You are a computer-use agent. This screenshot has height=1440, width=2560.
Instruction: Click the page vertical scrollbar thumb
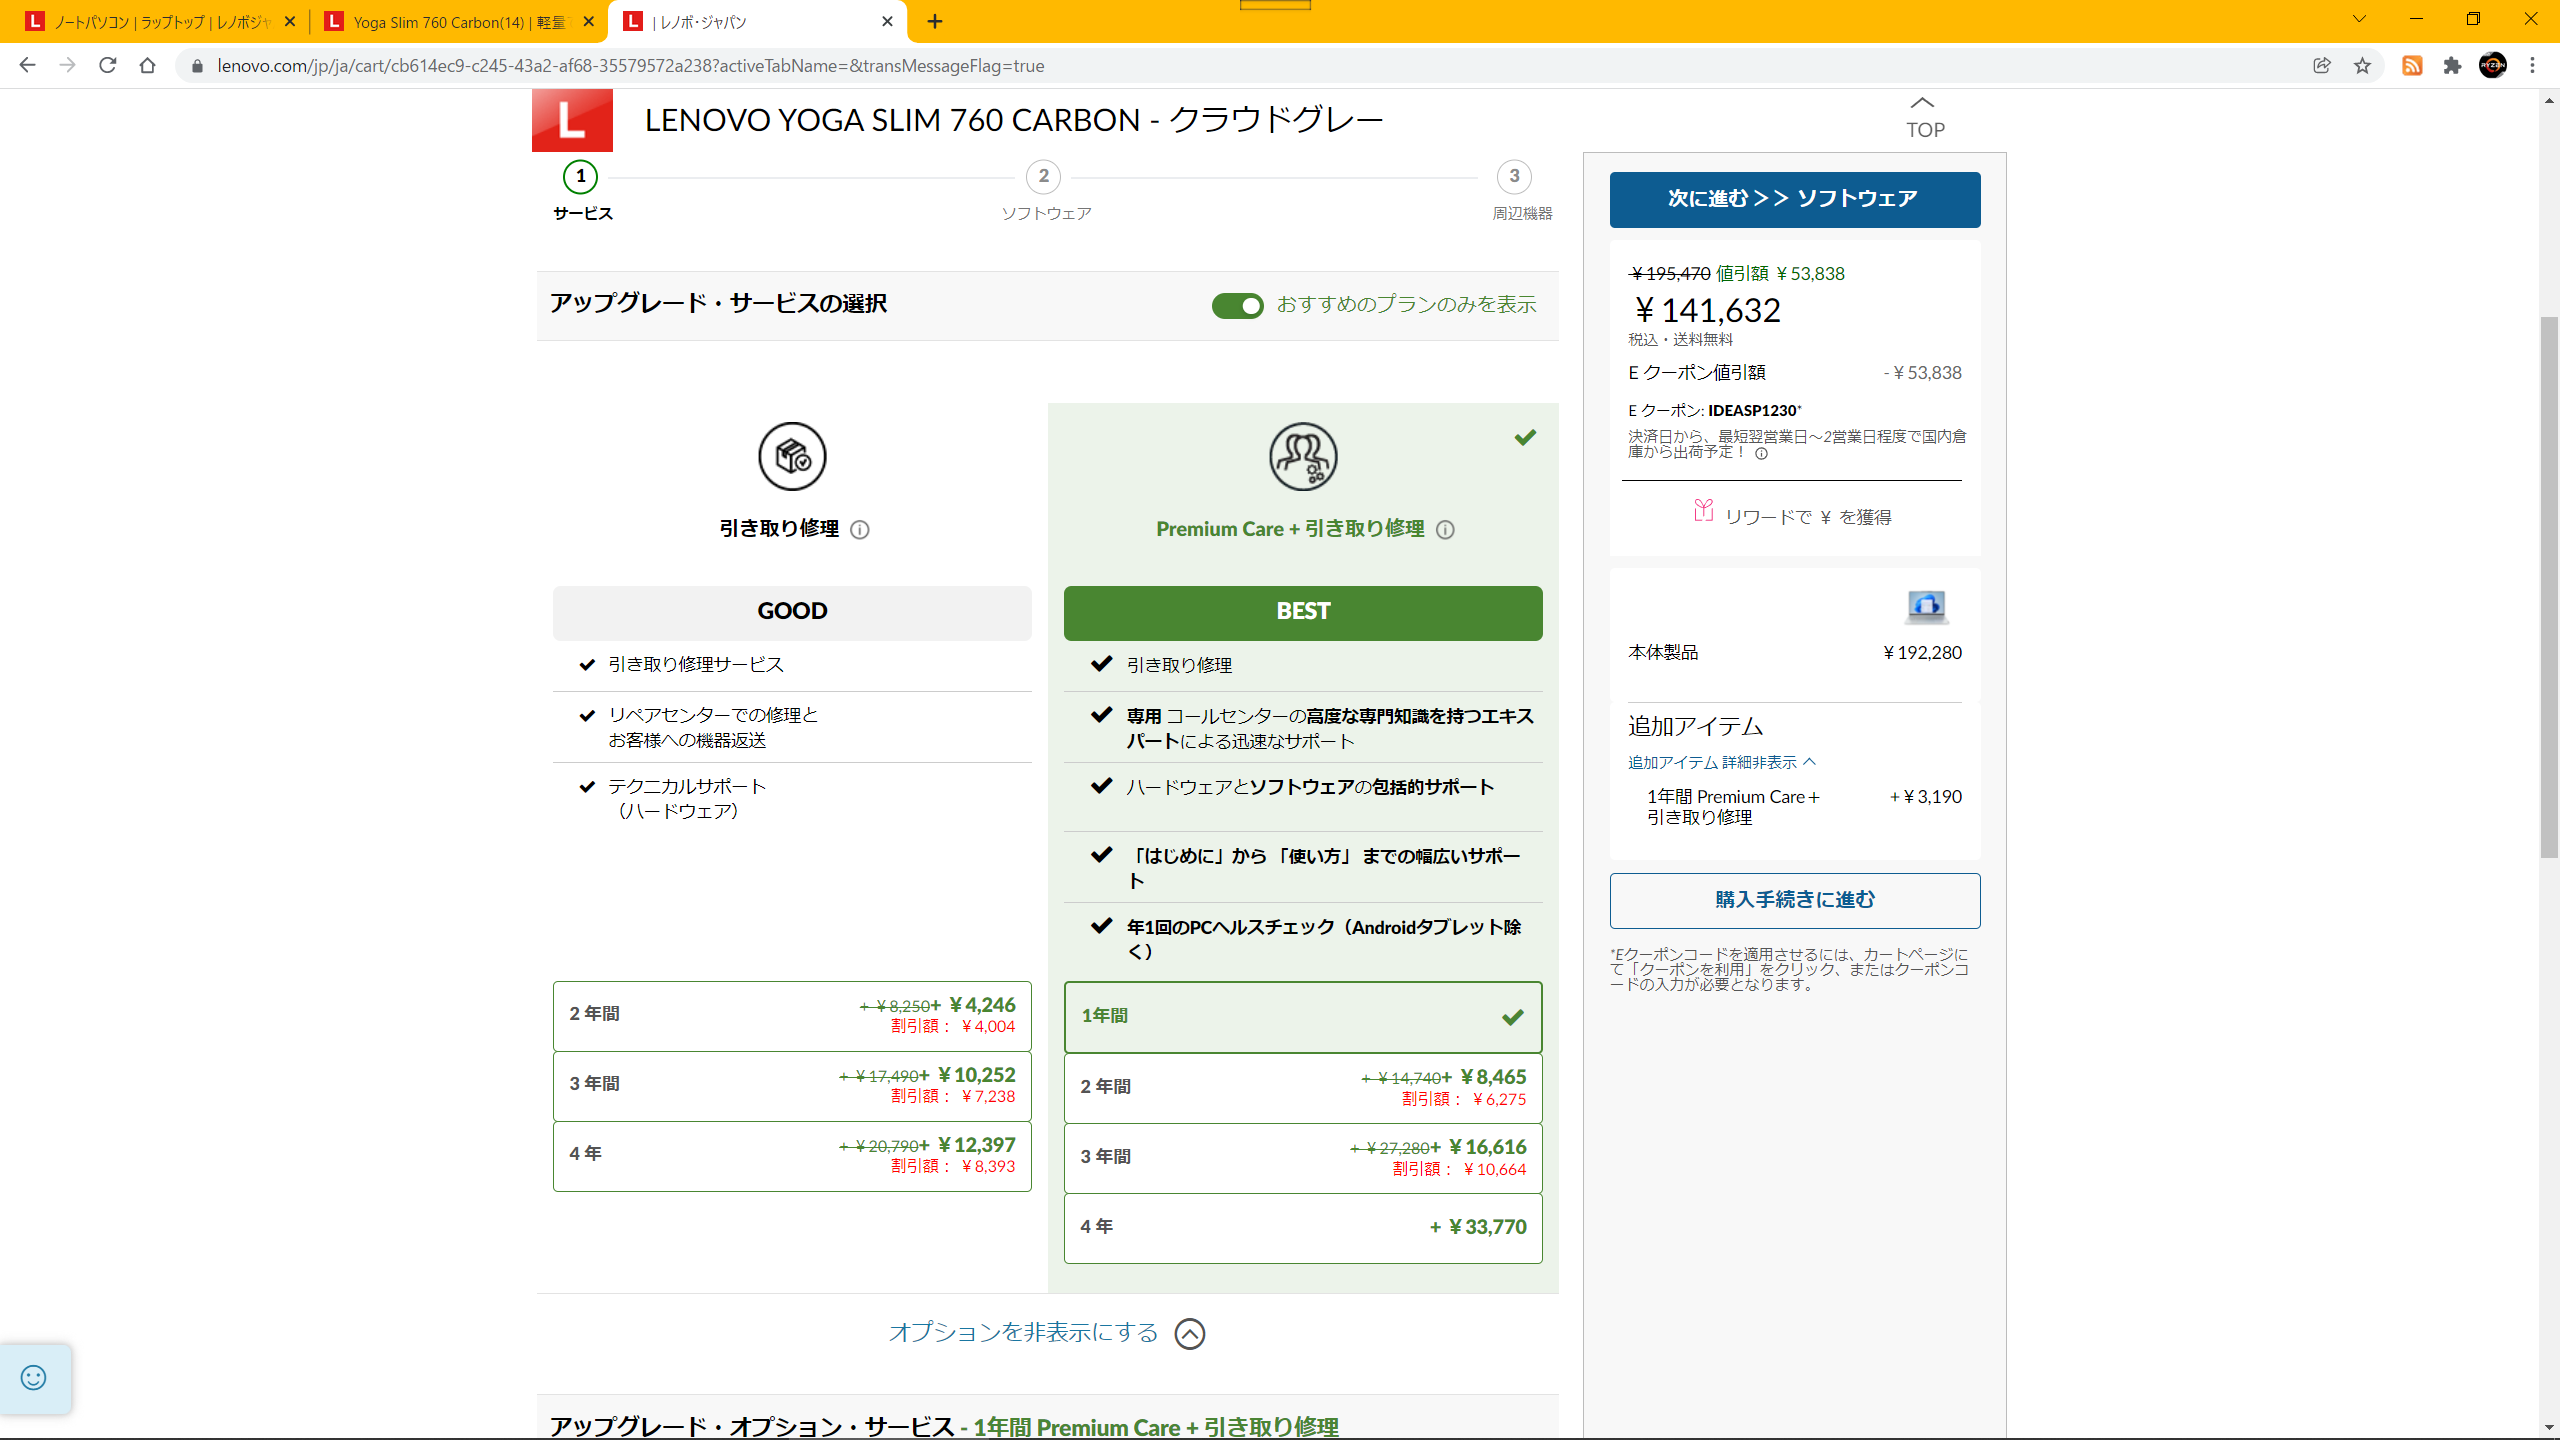click(2549, 587)
